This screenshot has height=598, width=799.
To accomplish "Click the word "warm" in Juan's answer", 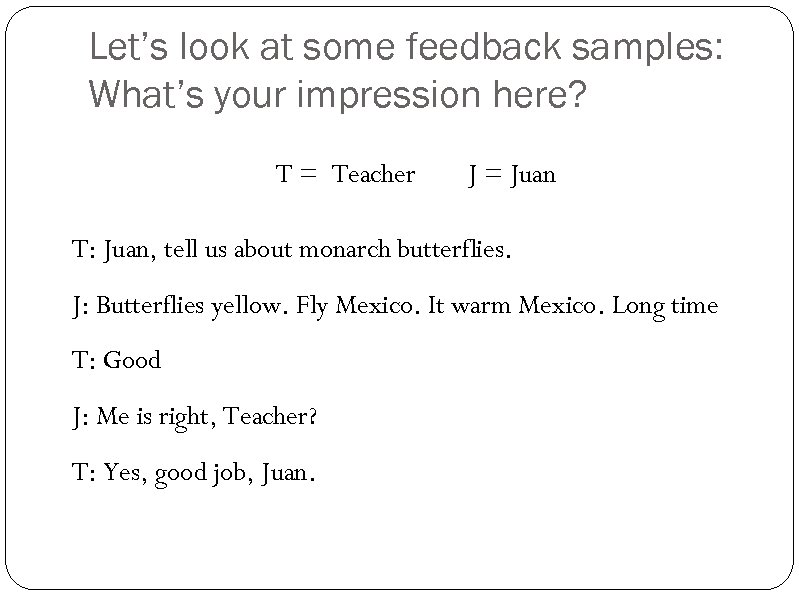I will point(481,305).
